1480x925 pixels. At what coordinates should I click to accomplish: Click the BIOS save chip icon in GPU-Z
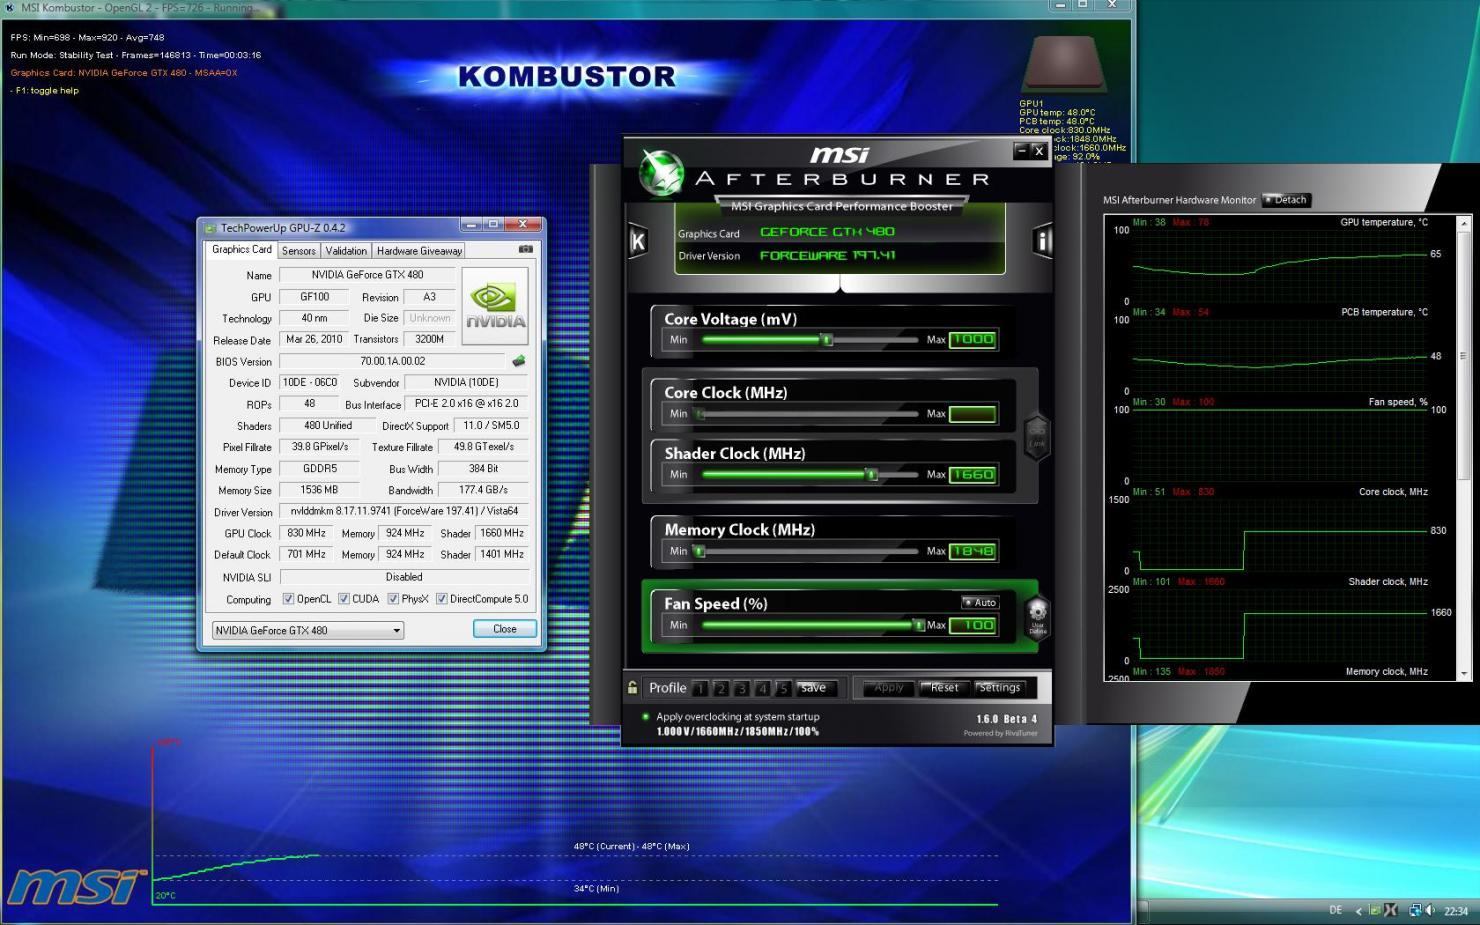coord(518,361)
